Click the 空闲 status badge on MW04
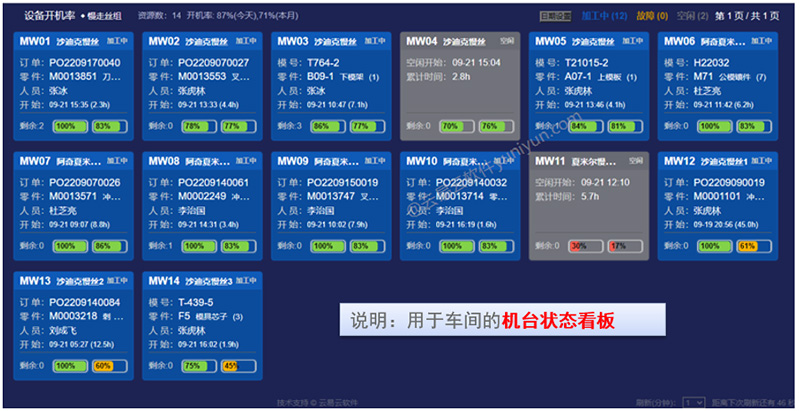This screenshot has width=800, height=411. 507,41
